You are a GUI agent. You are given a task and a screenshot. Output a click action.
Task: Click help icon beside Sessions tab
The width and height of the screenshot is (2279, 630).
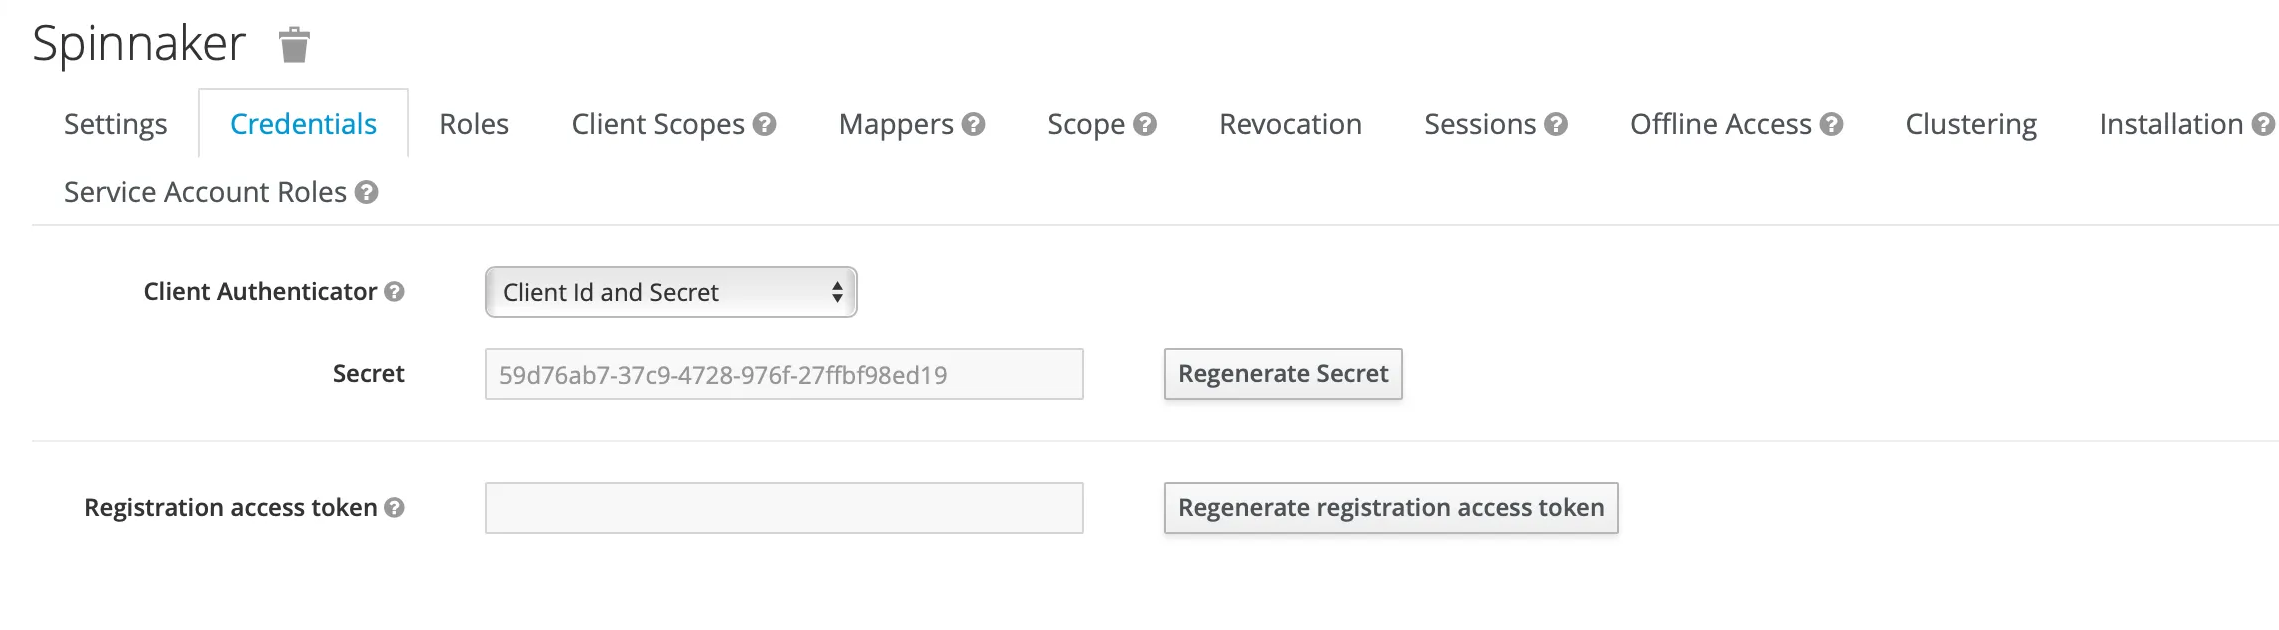tap(1556, 124)
